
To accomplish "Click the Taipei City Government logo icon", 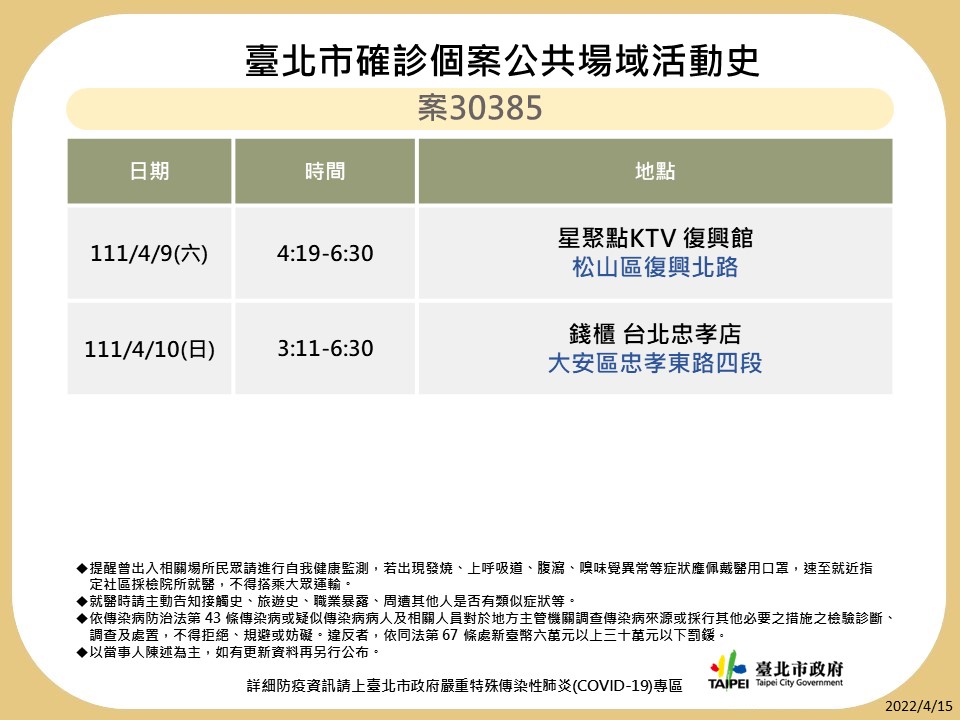I will point(728,671).
